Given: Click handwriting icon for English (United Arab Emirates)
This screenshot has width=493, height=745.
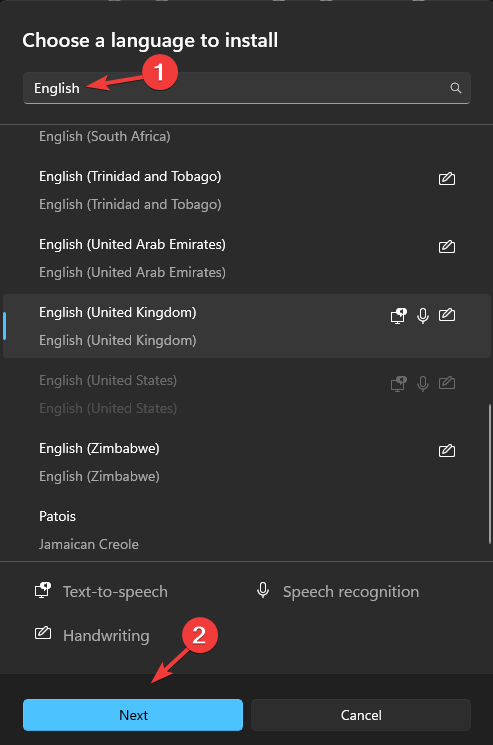Looking at the screenshot, I should pos(446,247).
